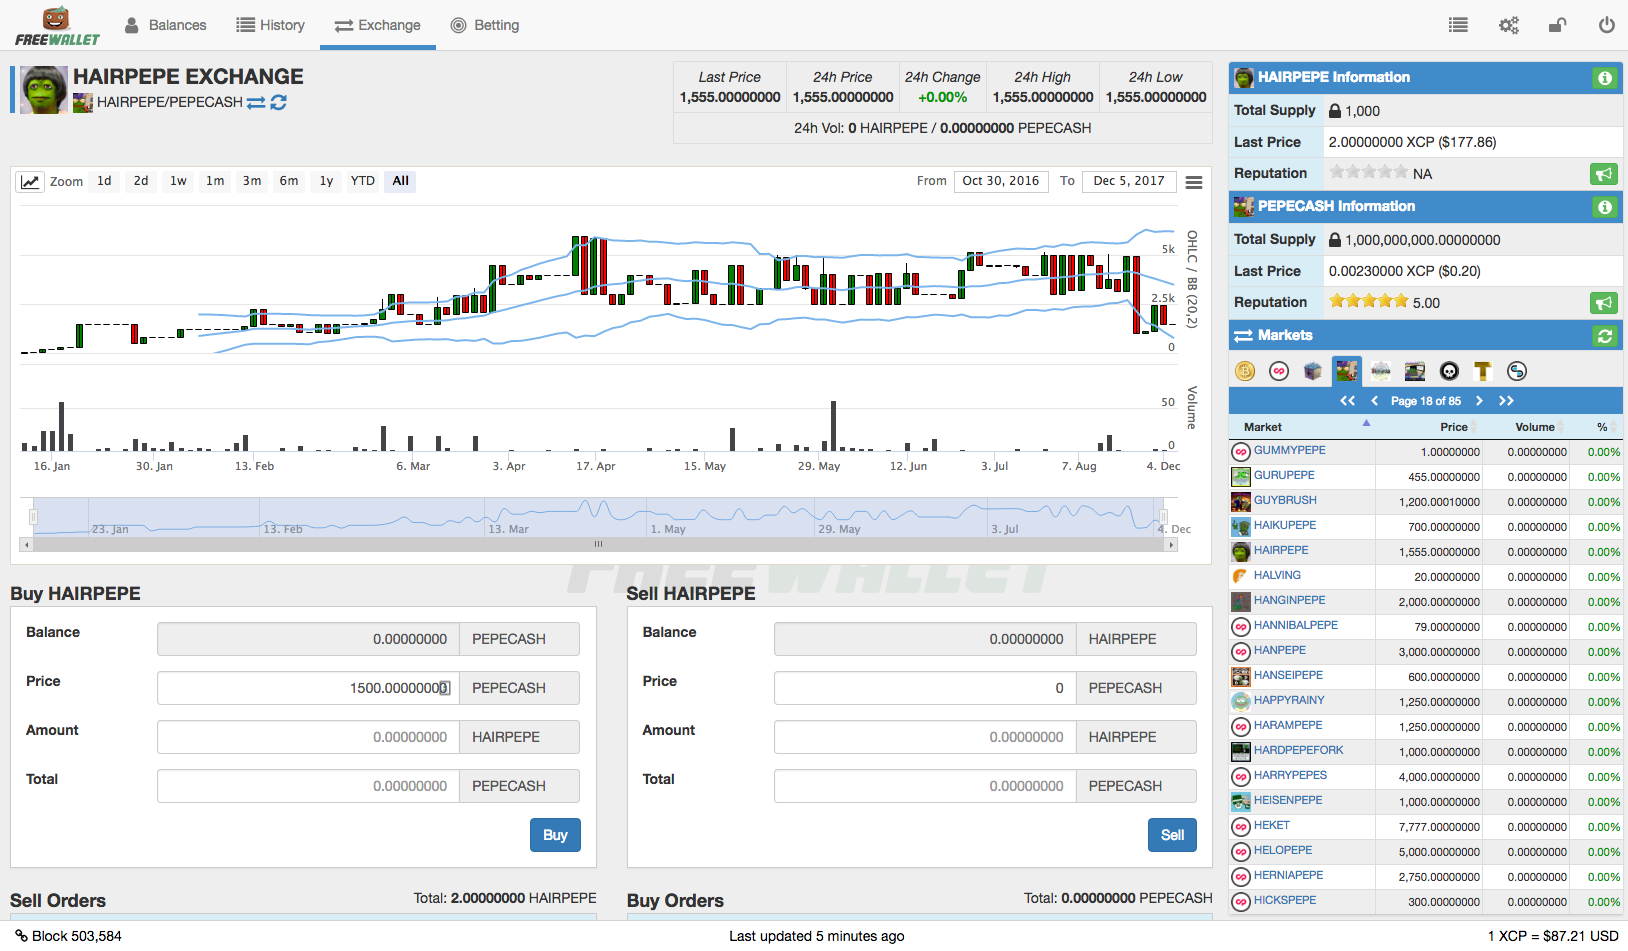The height and width of the screenshot is (951, 1628).
Task: Jump to last markets page
Action: pyautogui.click(x=1506, y=401)
